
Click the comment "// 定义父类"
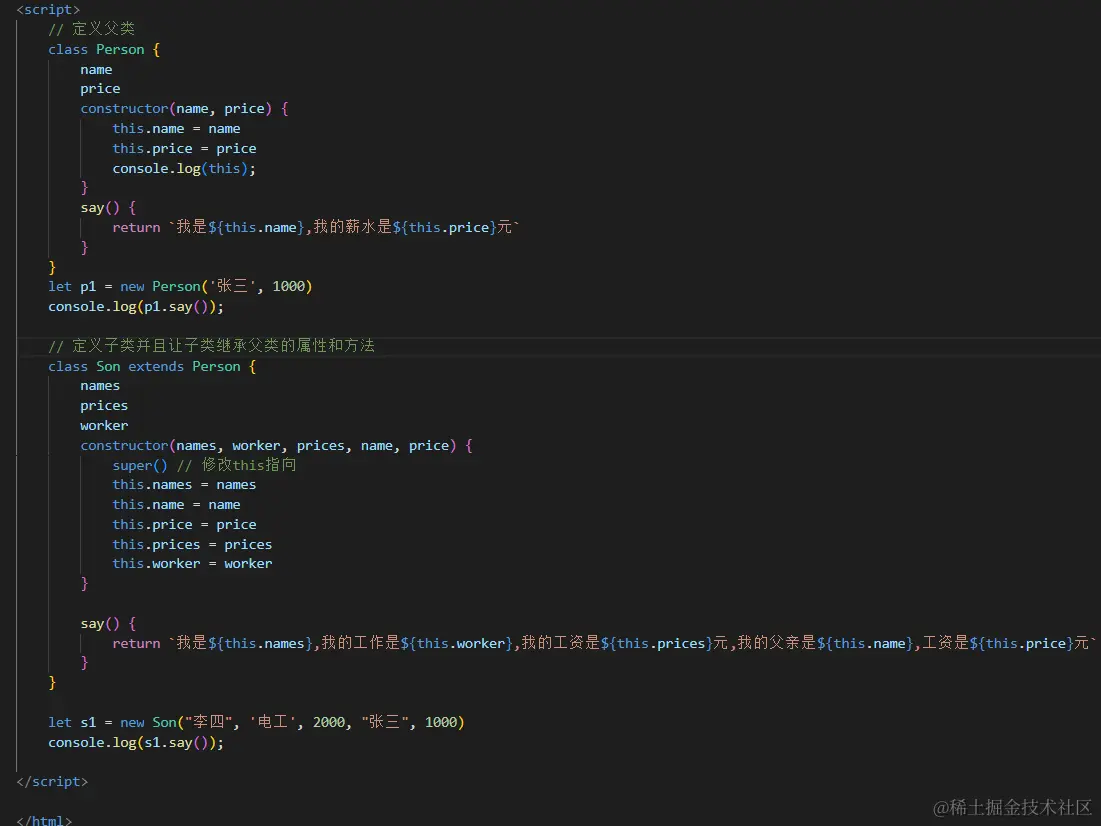(91, 29)
